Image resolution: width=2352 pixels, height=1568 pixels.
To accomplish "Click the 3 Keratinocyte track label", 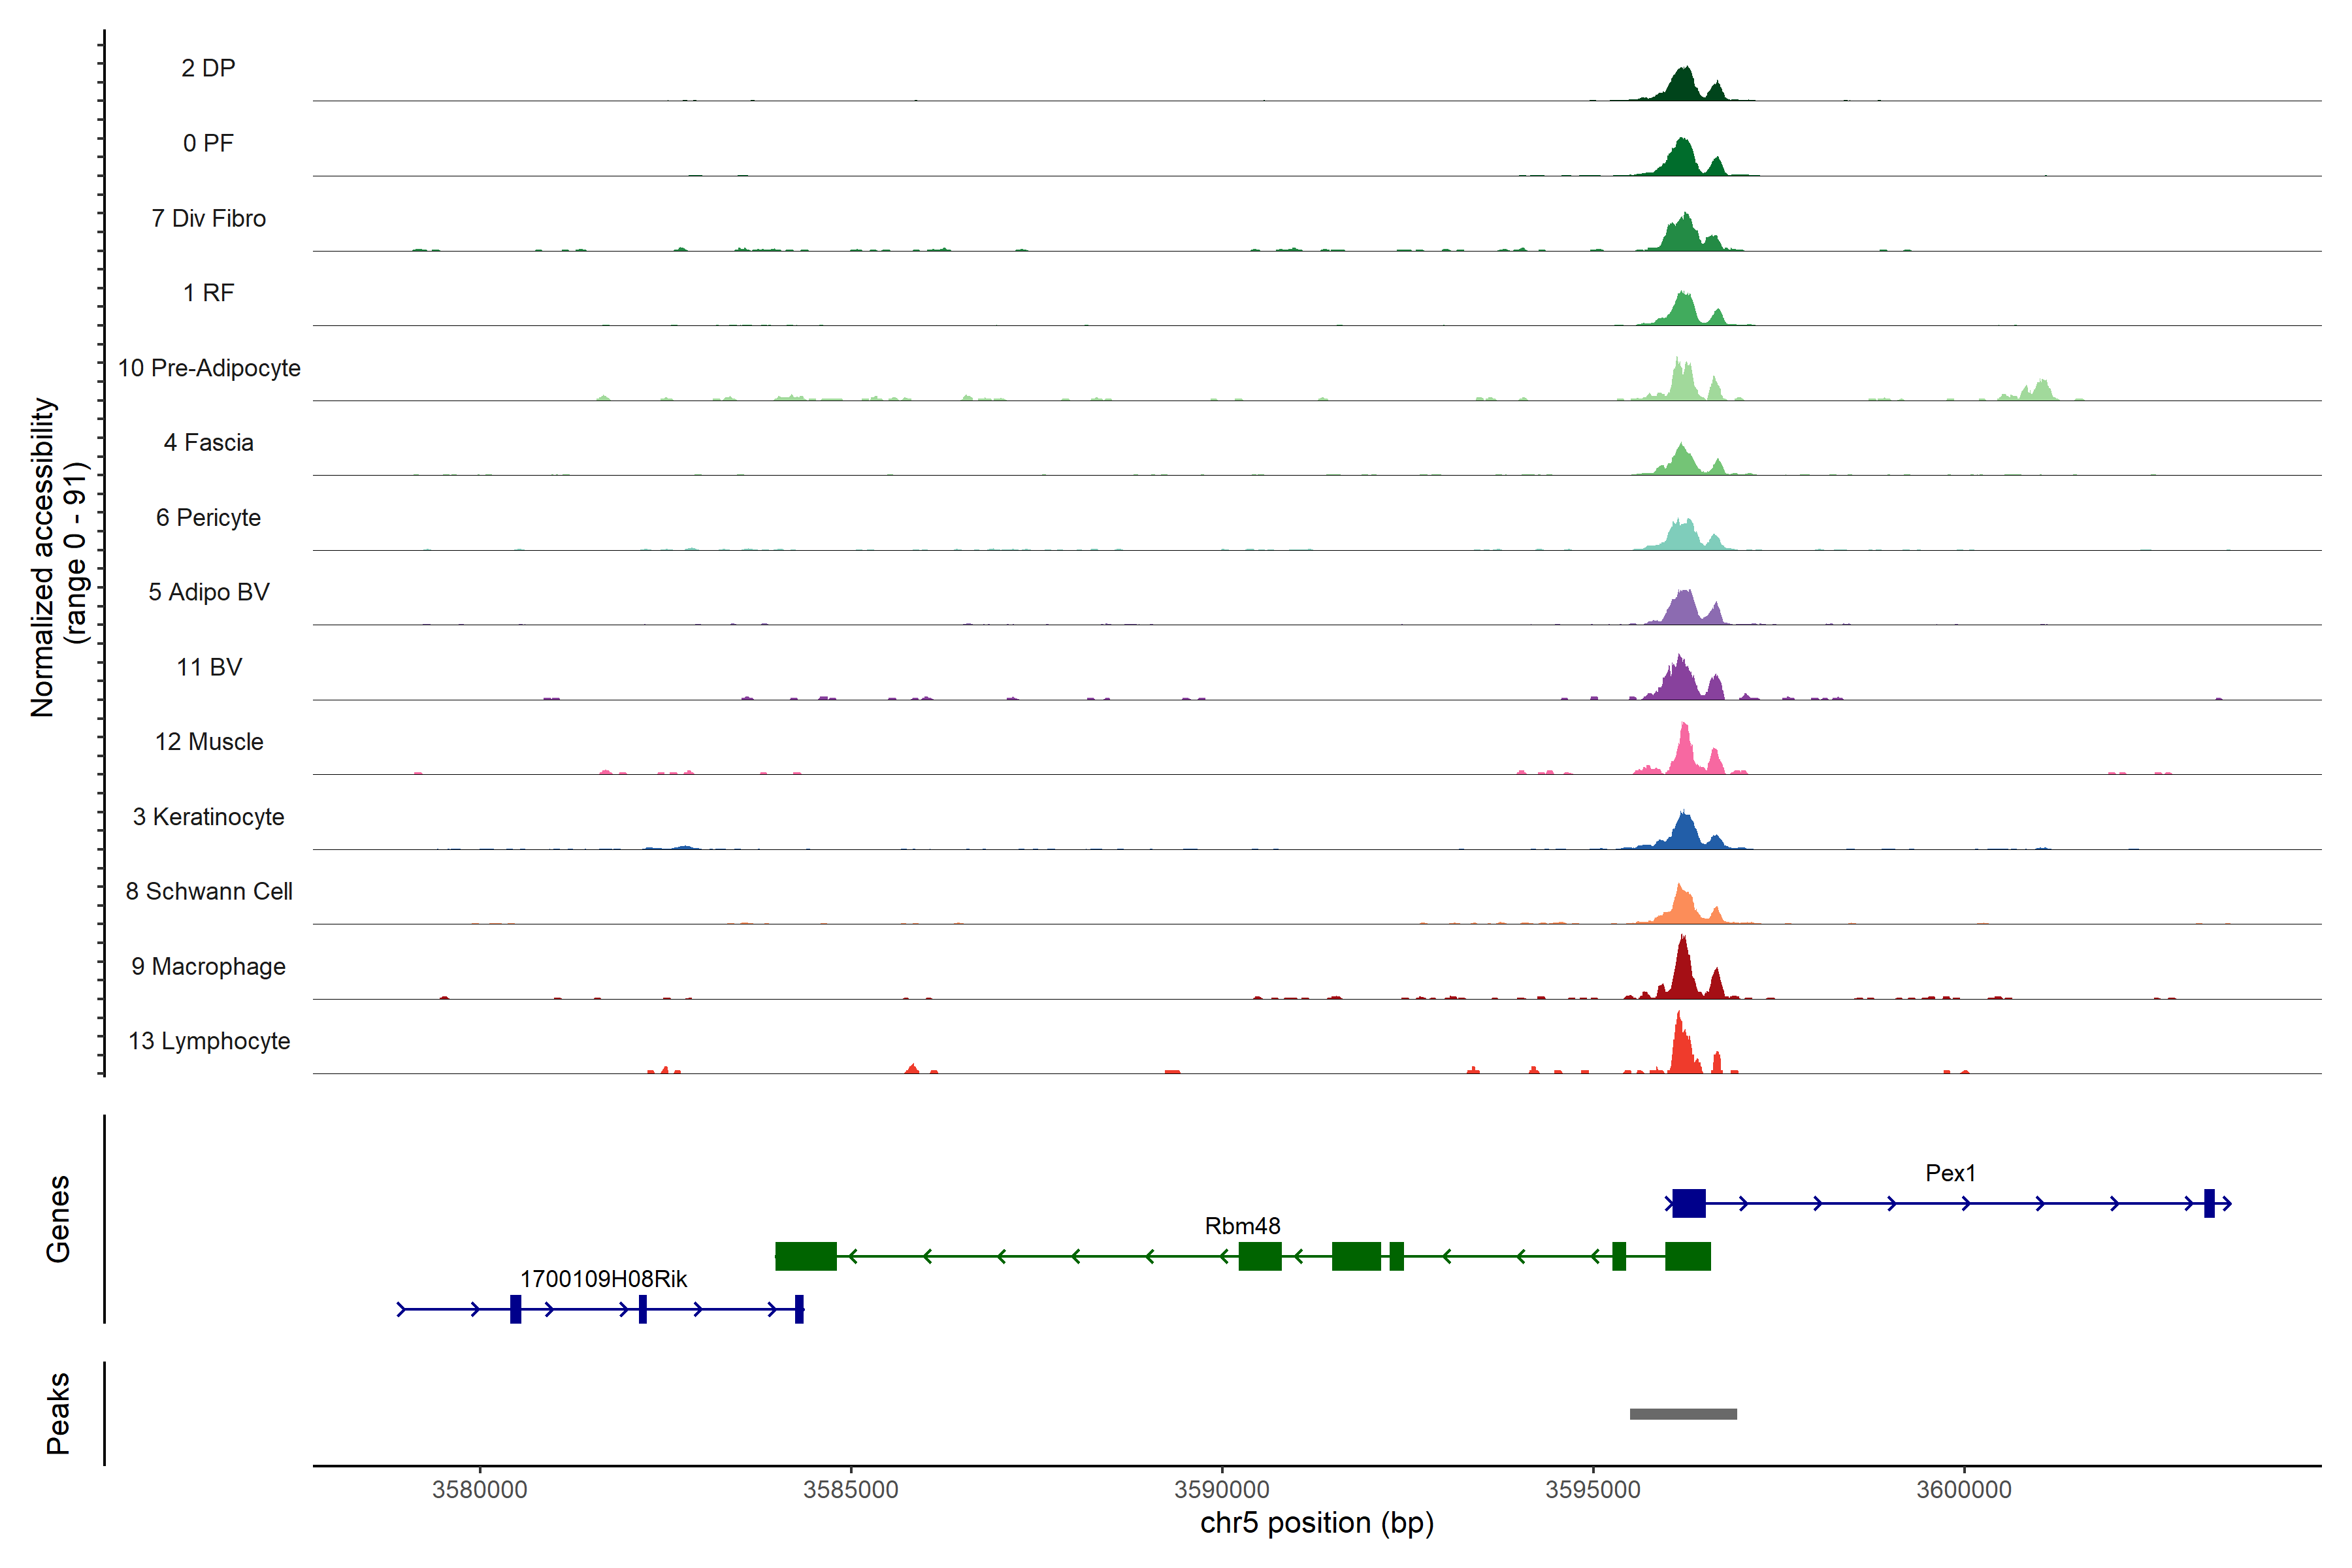I will [x=208, y=817].
